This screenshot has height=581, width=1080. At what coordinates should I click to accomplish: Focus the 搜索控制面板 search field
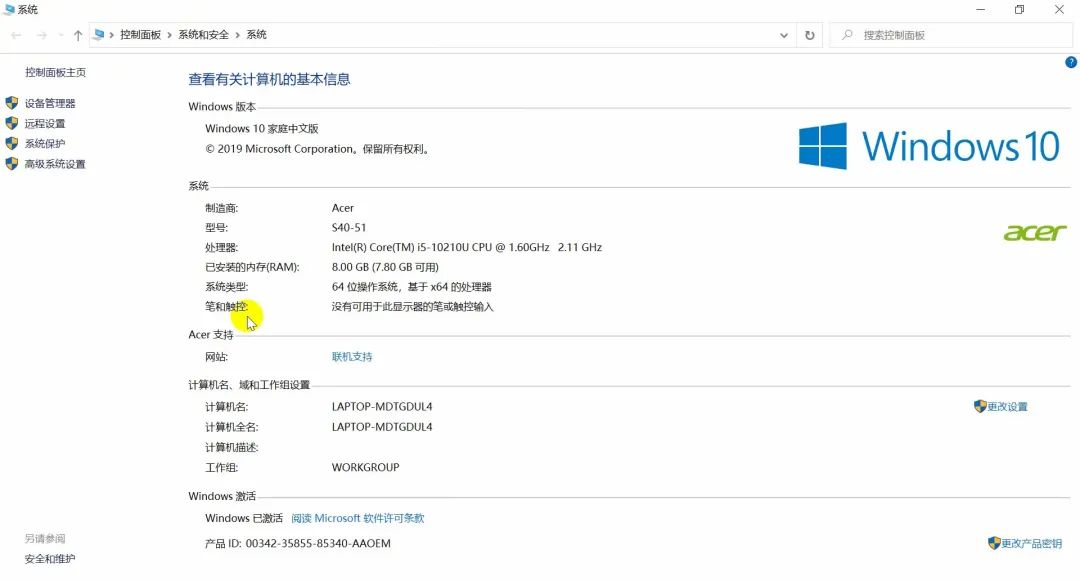951,35
